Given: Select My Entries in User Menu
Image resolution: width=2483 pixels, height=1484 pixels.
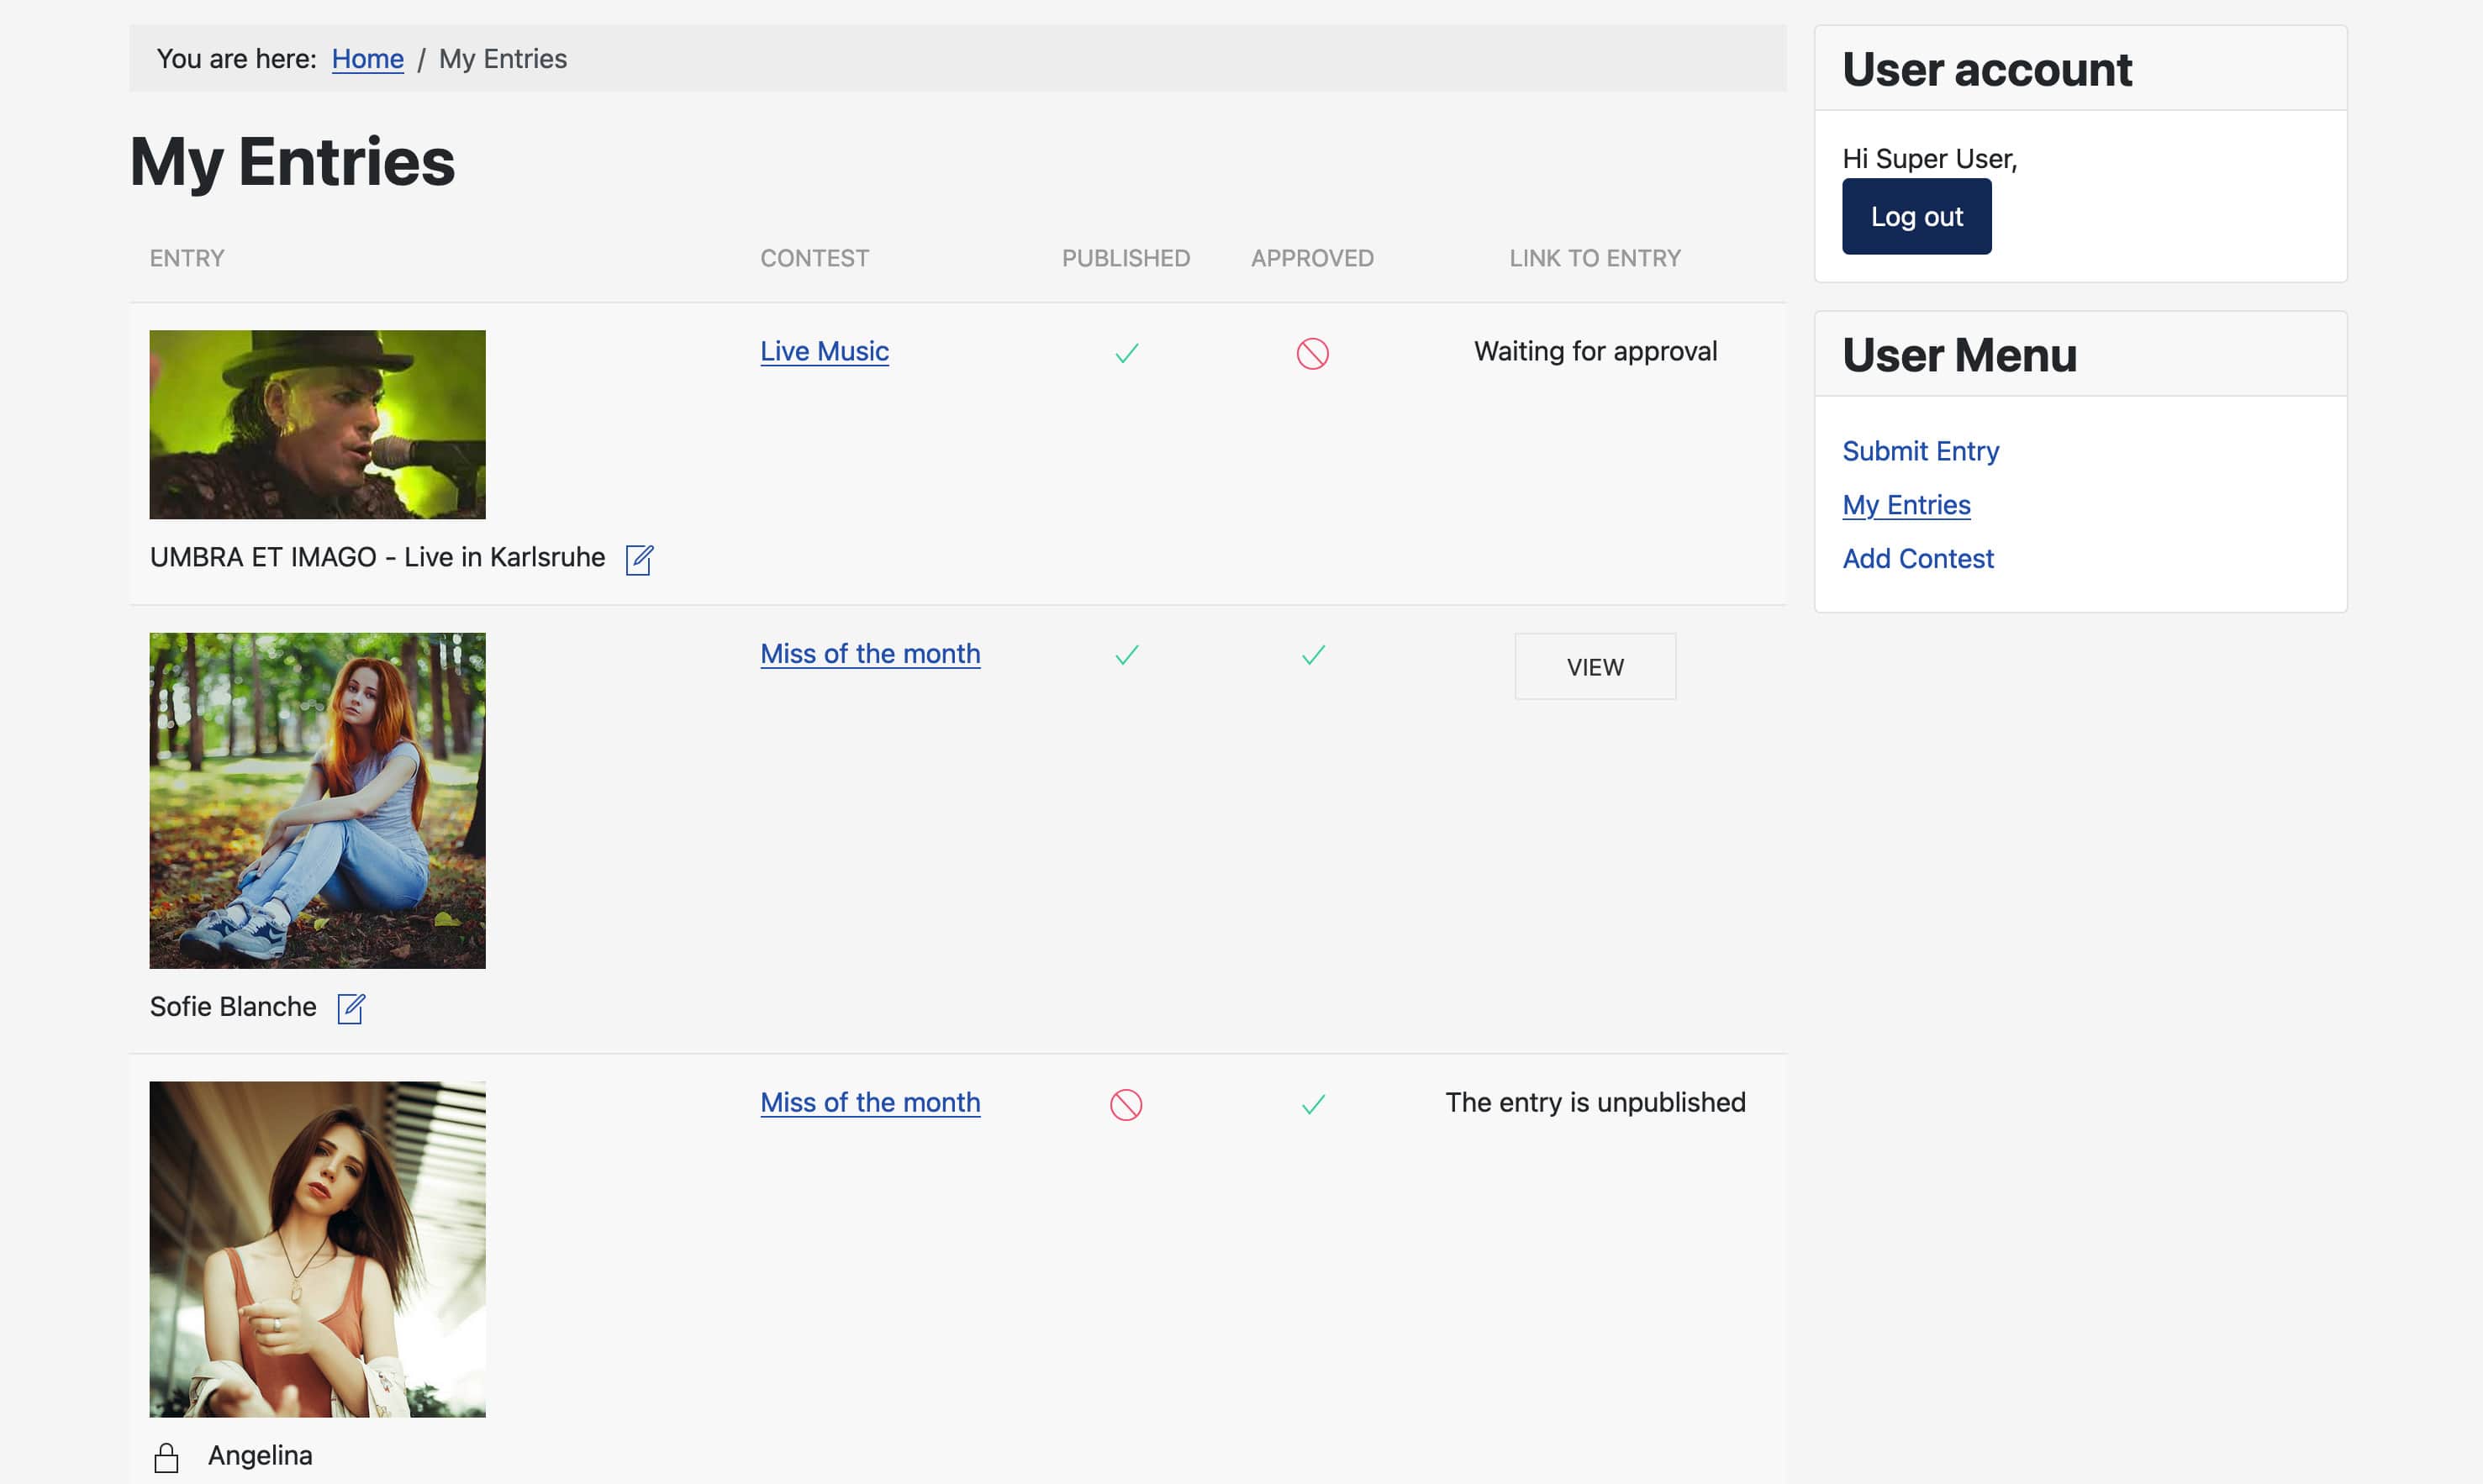Looking at the screenshot, I should point(1906,505).
